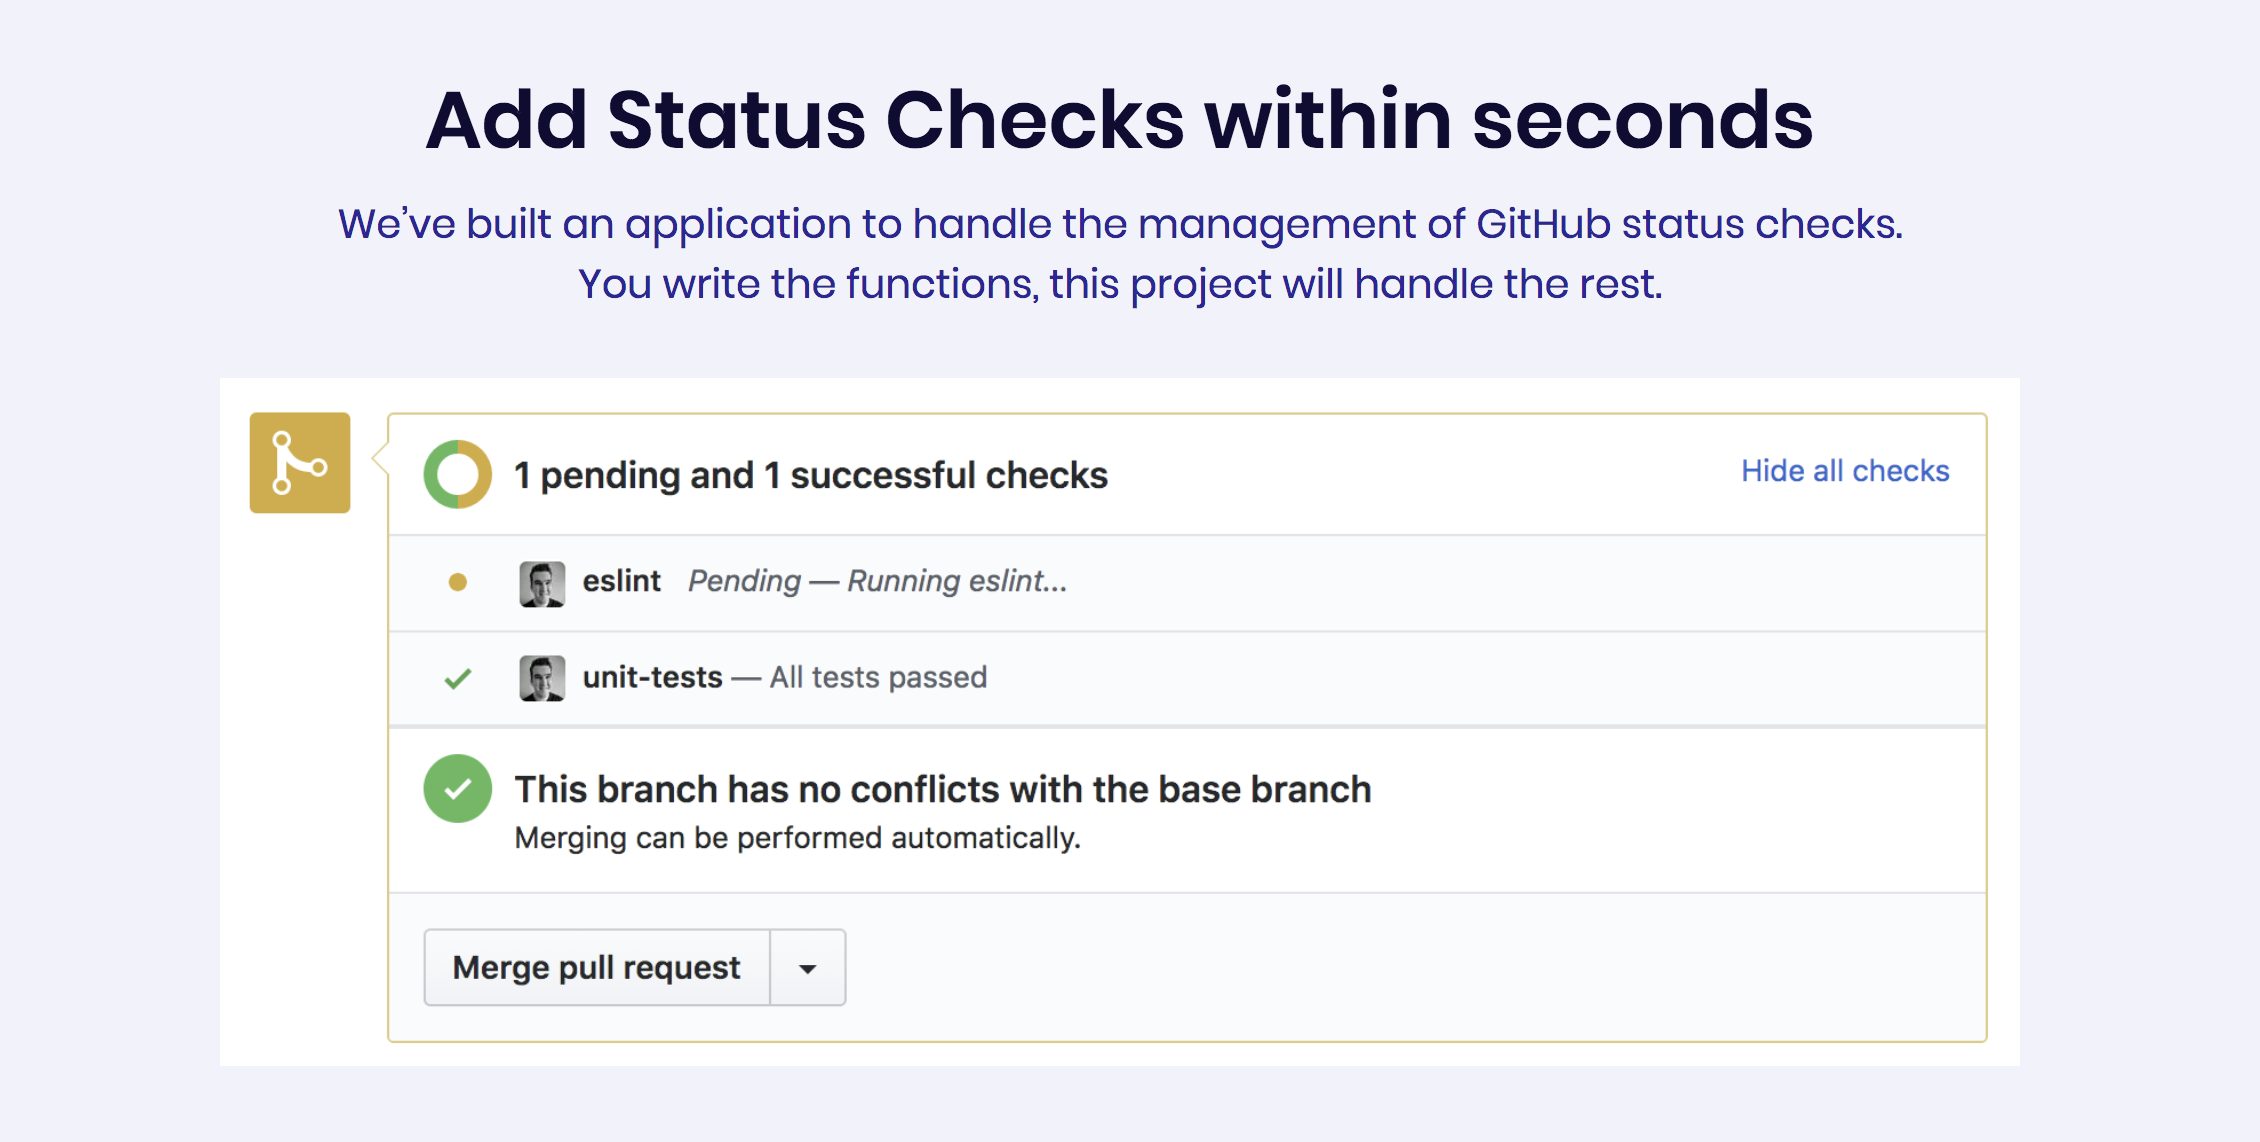Toggle visibility of all checks via Hide all checks
Viewport: 2260px width, 1142px height.
tap(1845, 470)
